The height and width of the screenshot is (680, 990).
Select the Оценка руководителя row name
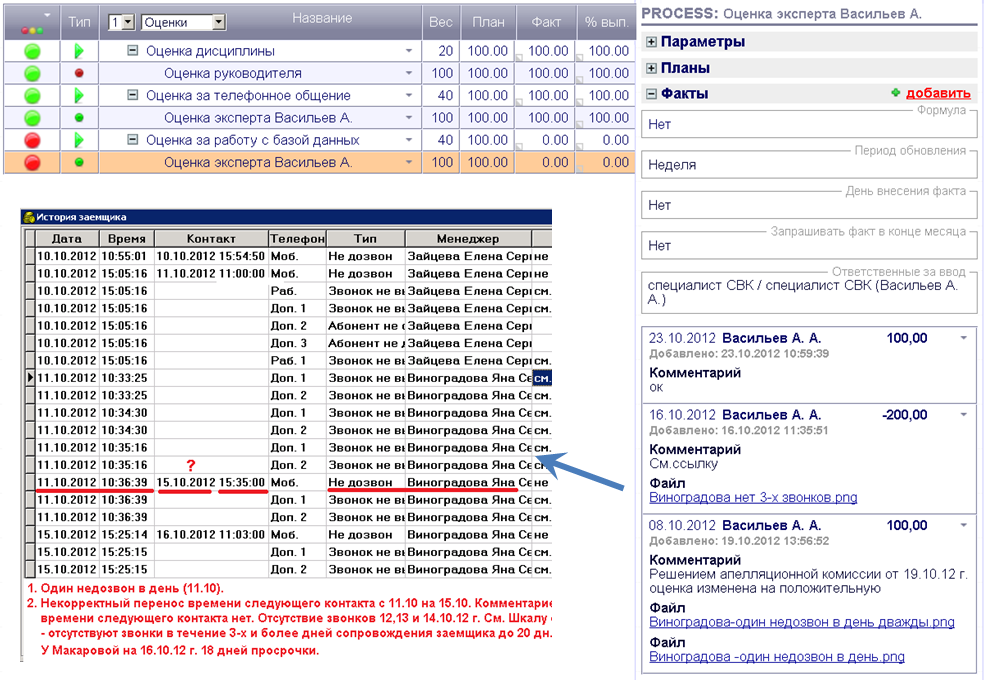(x=233, y=73)
